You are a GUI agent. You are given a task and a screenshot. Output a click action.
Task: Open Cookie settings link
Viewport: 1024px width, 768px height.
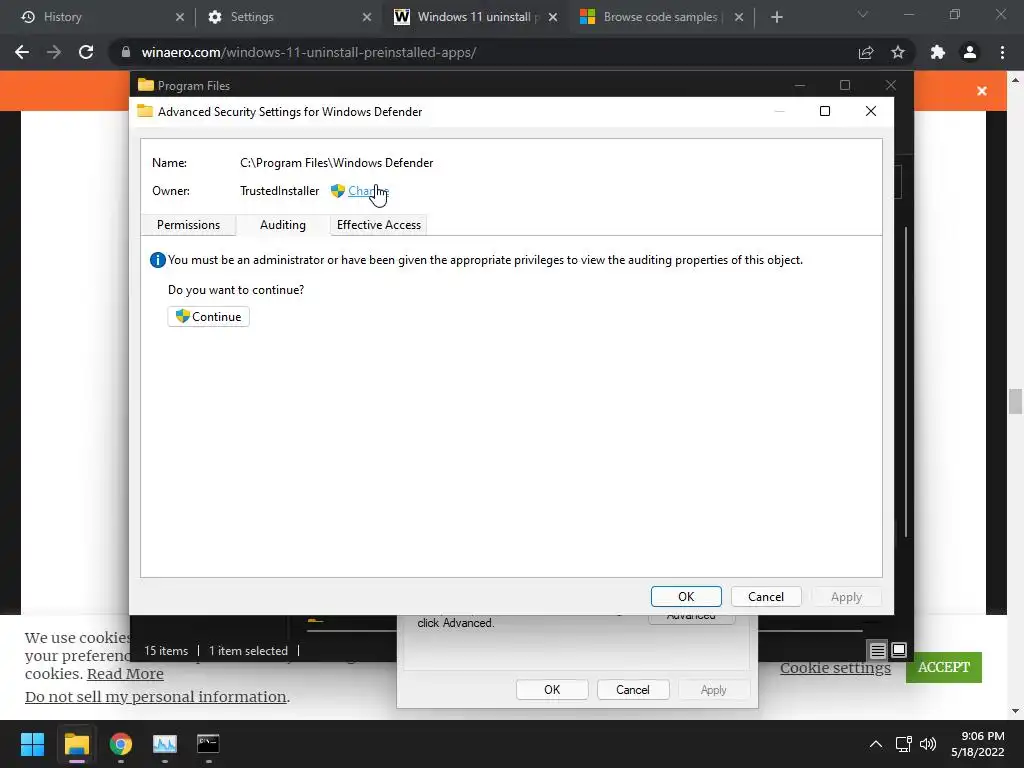point(835,668)
